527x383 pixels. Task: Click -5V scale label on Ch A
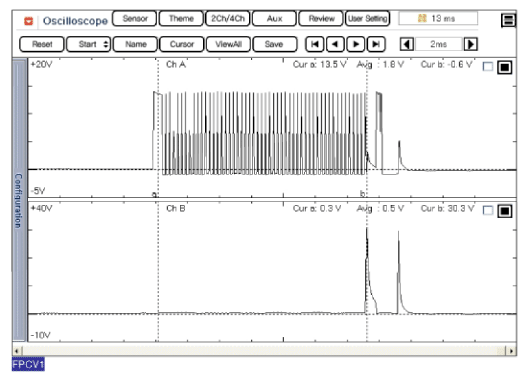point(38,191)
